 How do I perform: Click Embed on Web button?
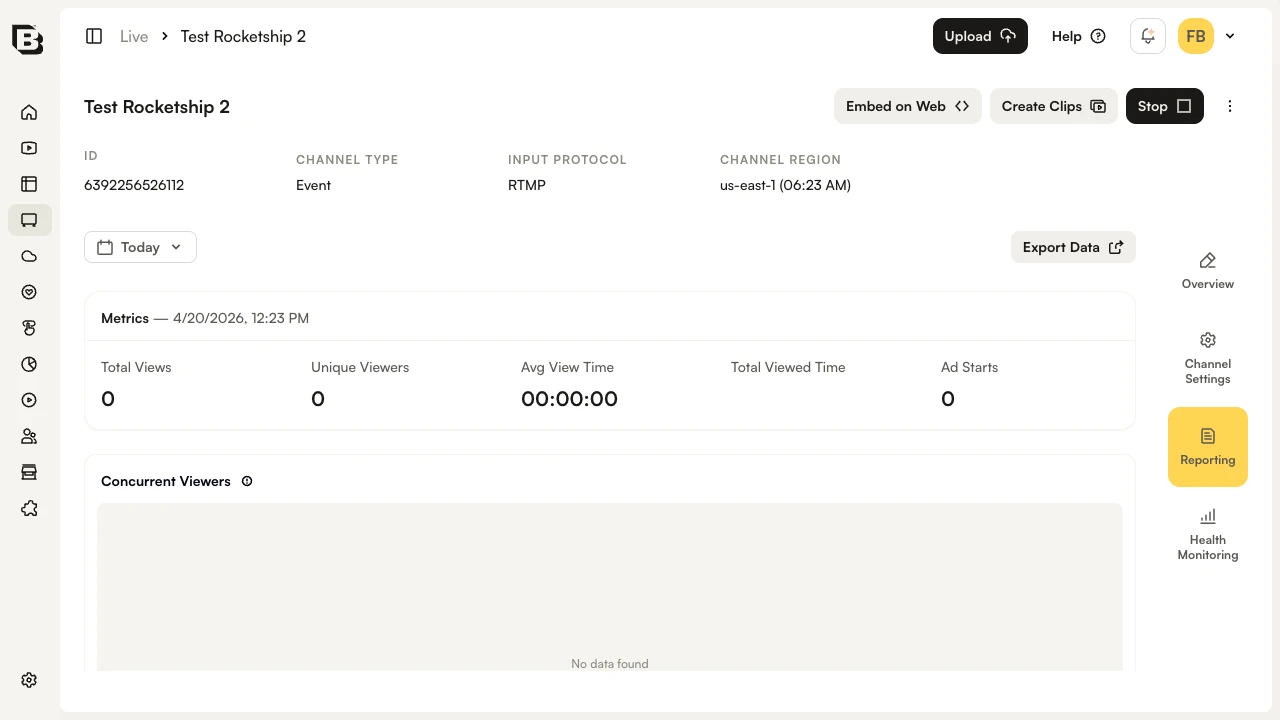click(x=908, y=106)
